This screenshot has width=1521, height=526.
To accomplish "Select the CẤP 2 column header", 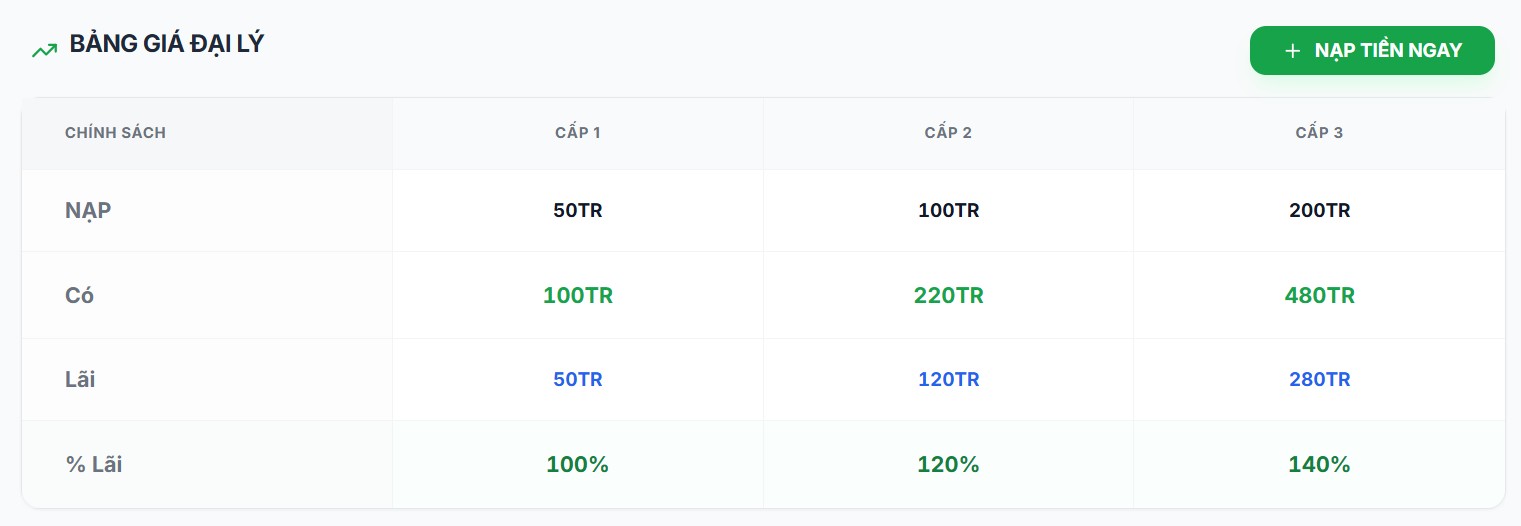I will (948, 133).
